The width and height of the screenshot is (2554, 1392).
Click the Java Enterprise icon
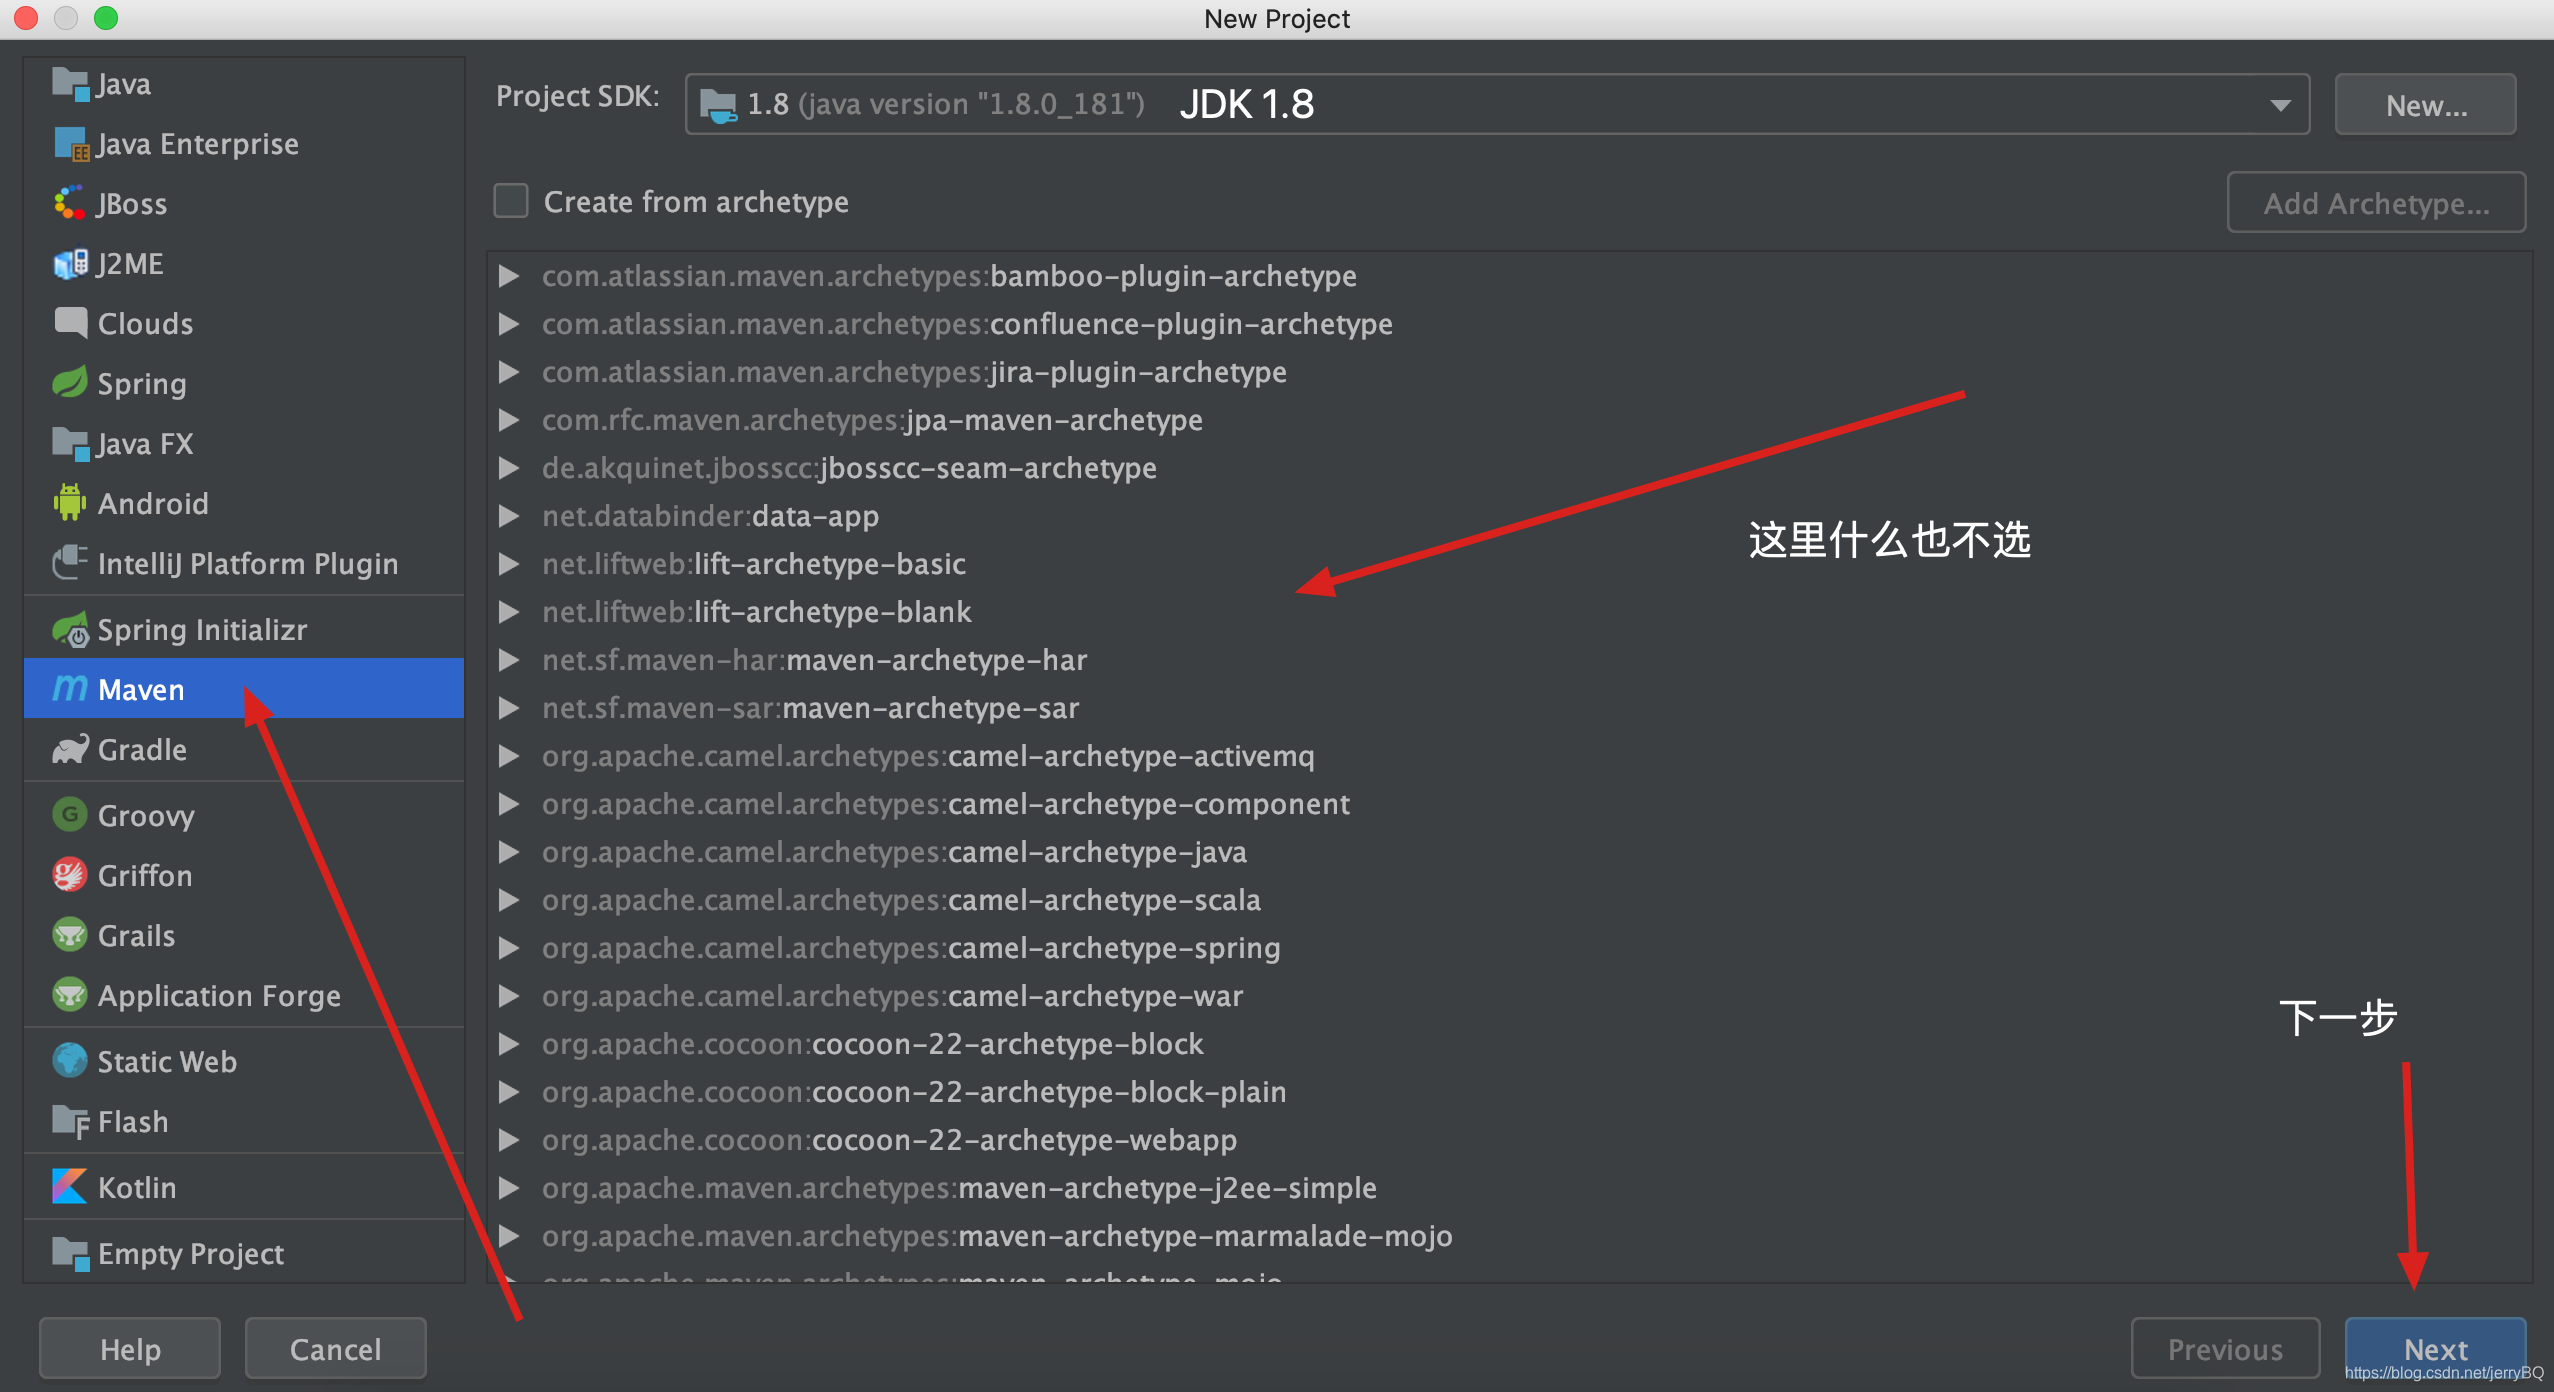(x=70, y=144)
